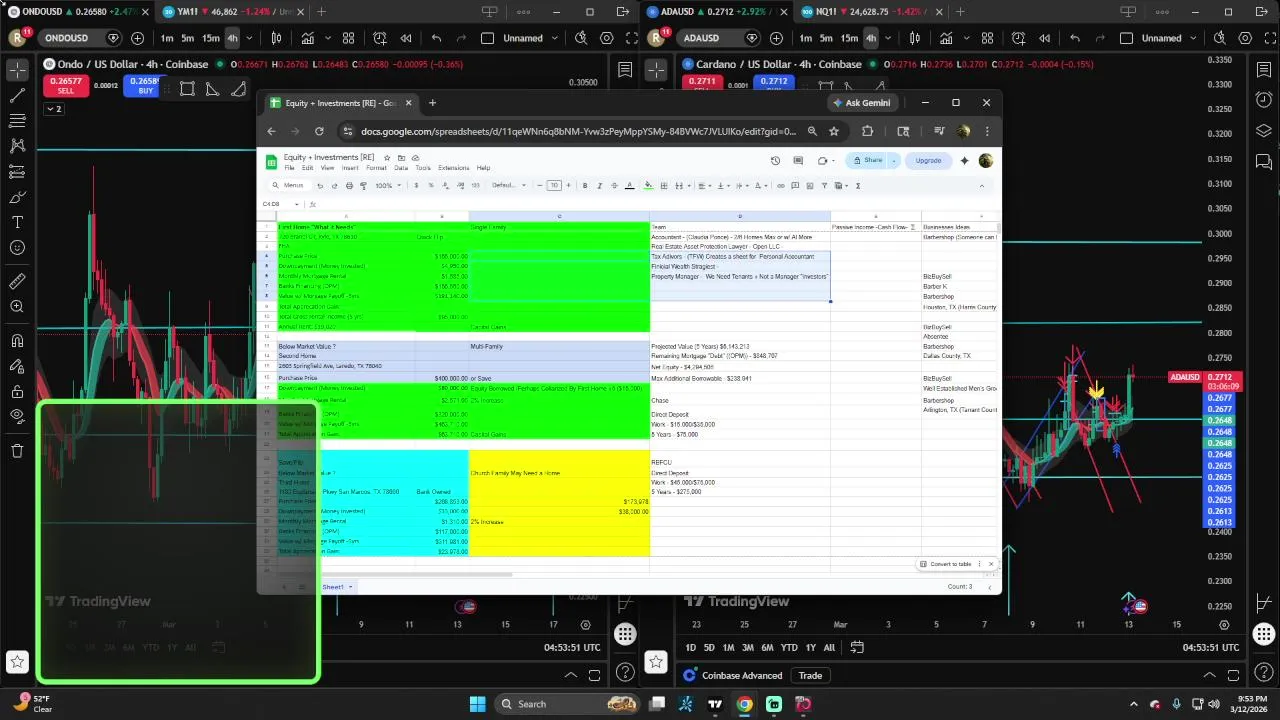Toggle fill color bucket in Sheets toolbar
The image size is (1280, 720).
pos(648,185)
